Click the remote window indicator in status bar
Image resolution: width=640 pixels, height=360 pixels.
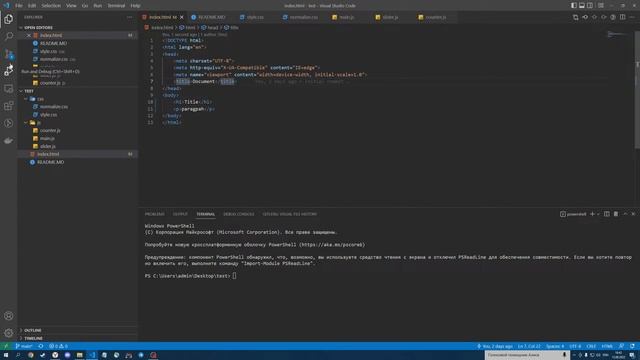pos(6,346)
